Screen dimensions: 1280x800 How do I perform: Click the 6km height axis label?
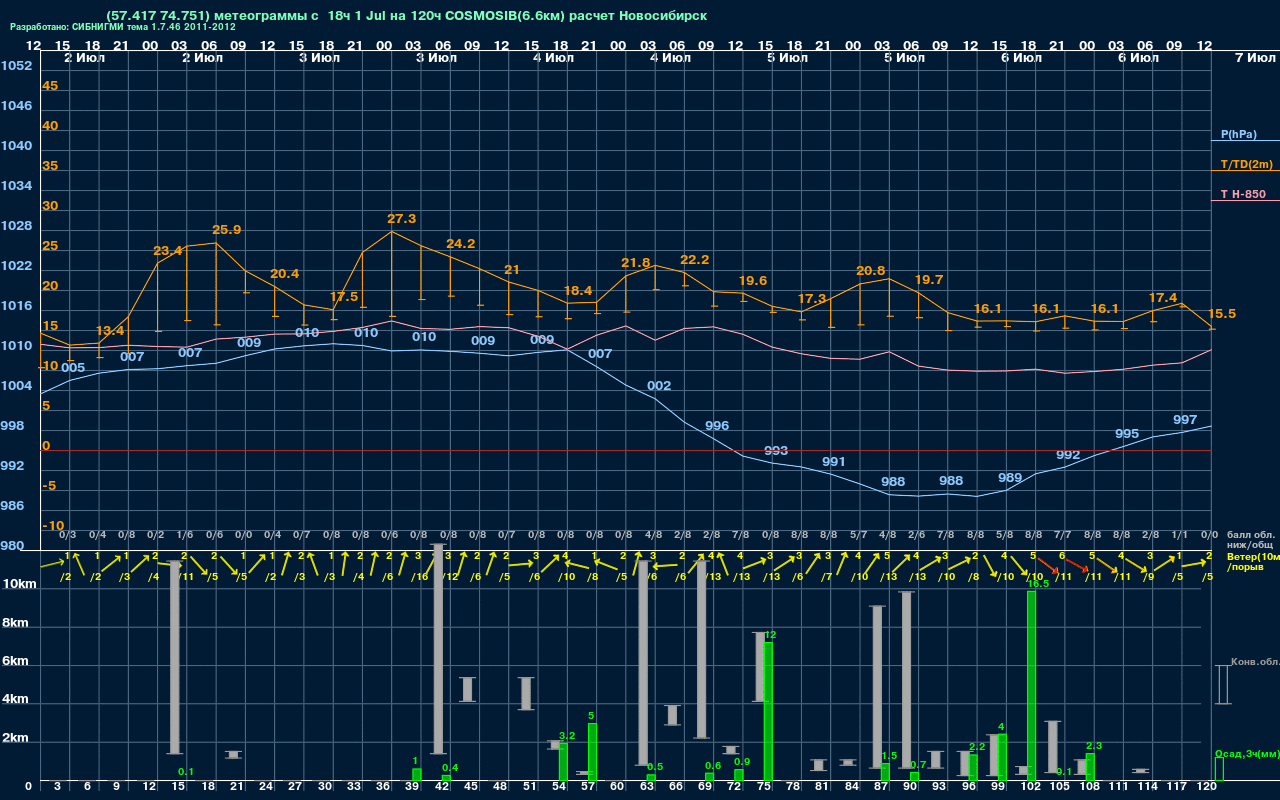[16, 662]
